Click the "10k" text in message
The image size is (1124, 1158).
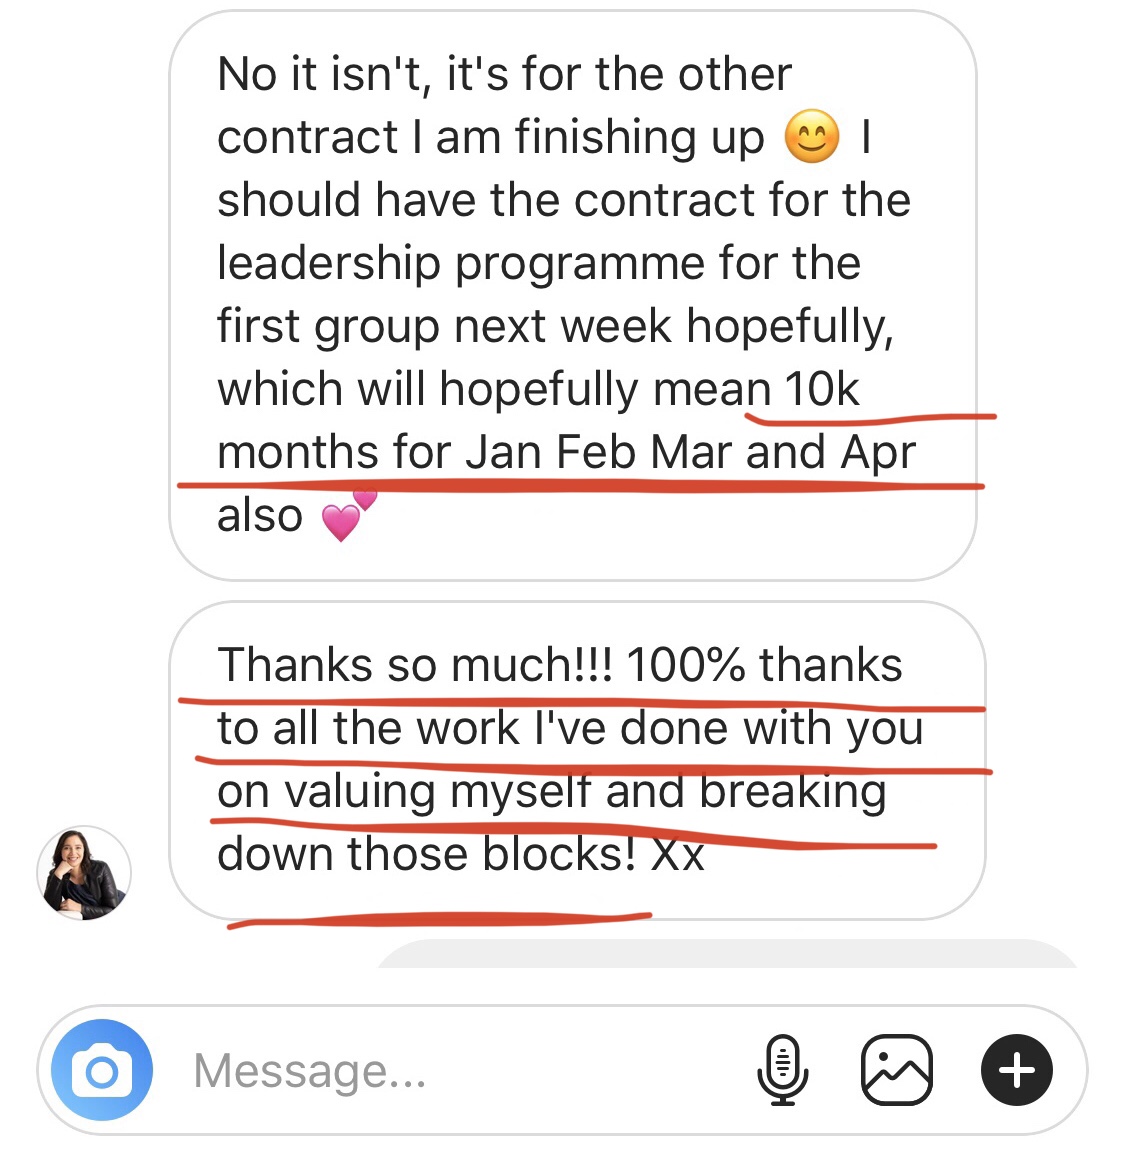coord(821,389)
